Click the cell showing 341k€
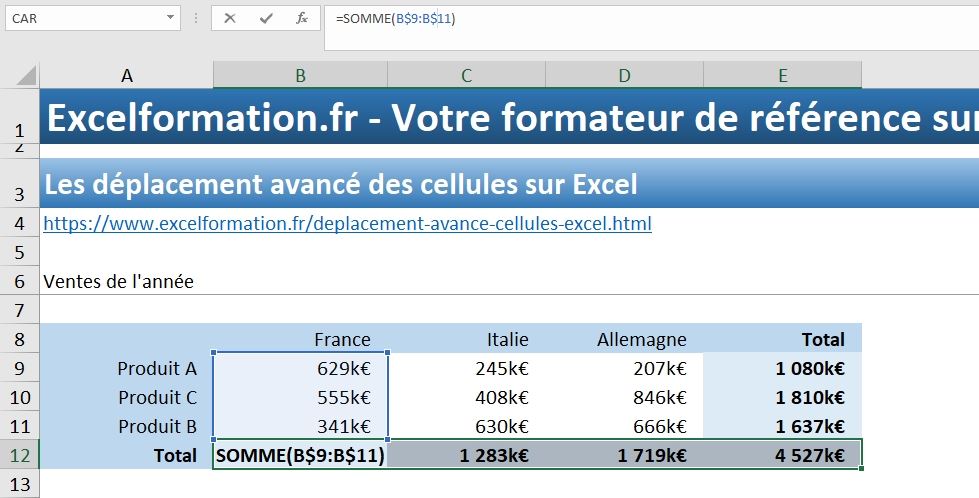Image resolution: width=979 pixels, height=498 pixels. point(300,426)
